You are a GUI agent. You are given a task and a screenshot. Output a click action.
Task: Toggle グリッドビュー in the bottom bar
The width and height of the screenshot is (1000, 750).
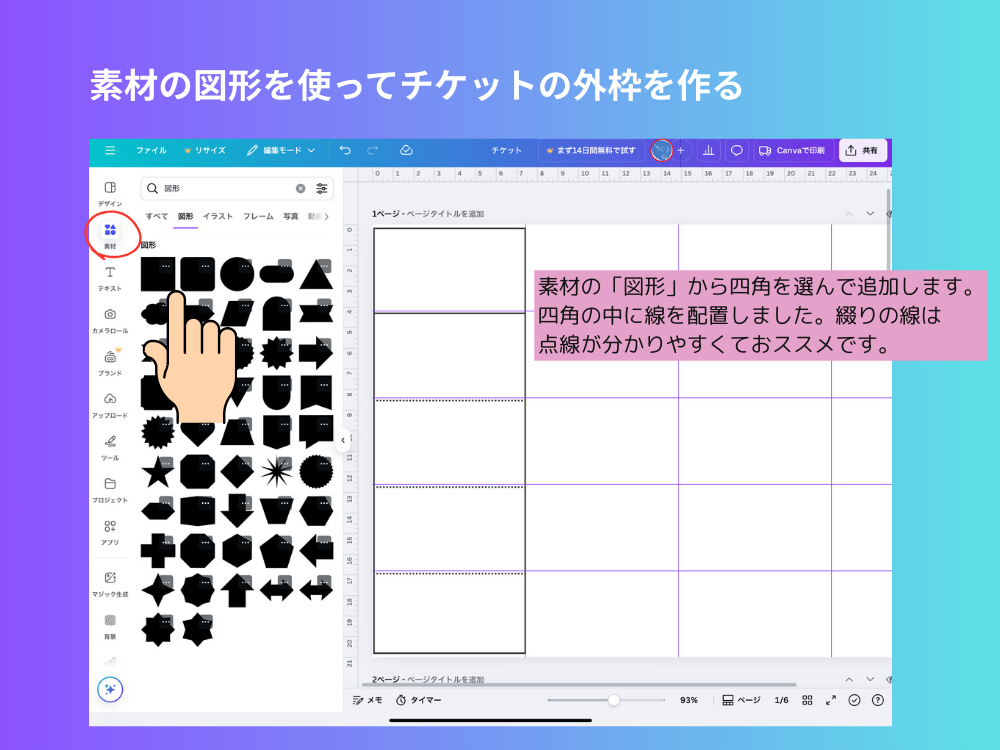[807, 700]
